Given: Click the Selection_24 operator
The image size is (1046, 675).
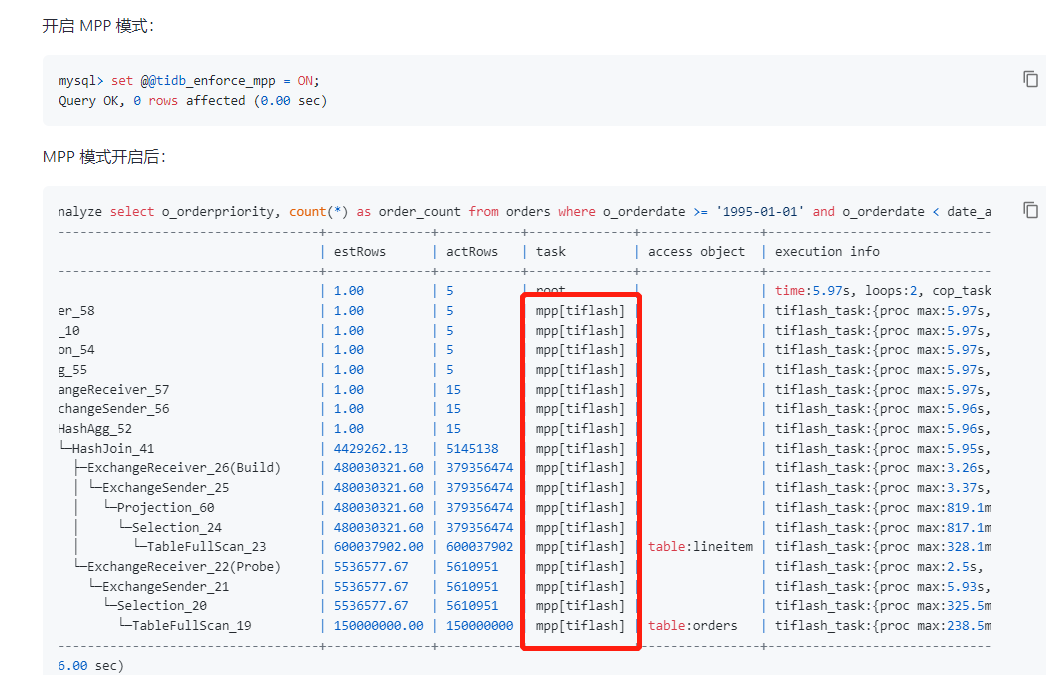Looking at the screenshot, I should point(177,528).
